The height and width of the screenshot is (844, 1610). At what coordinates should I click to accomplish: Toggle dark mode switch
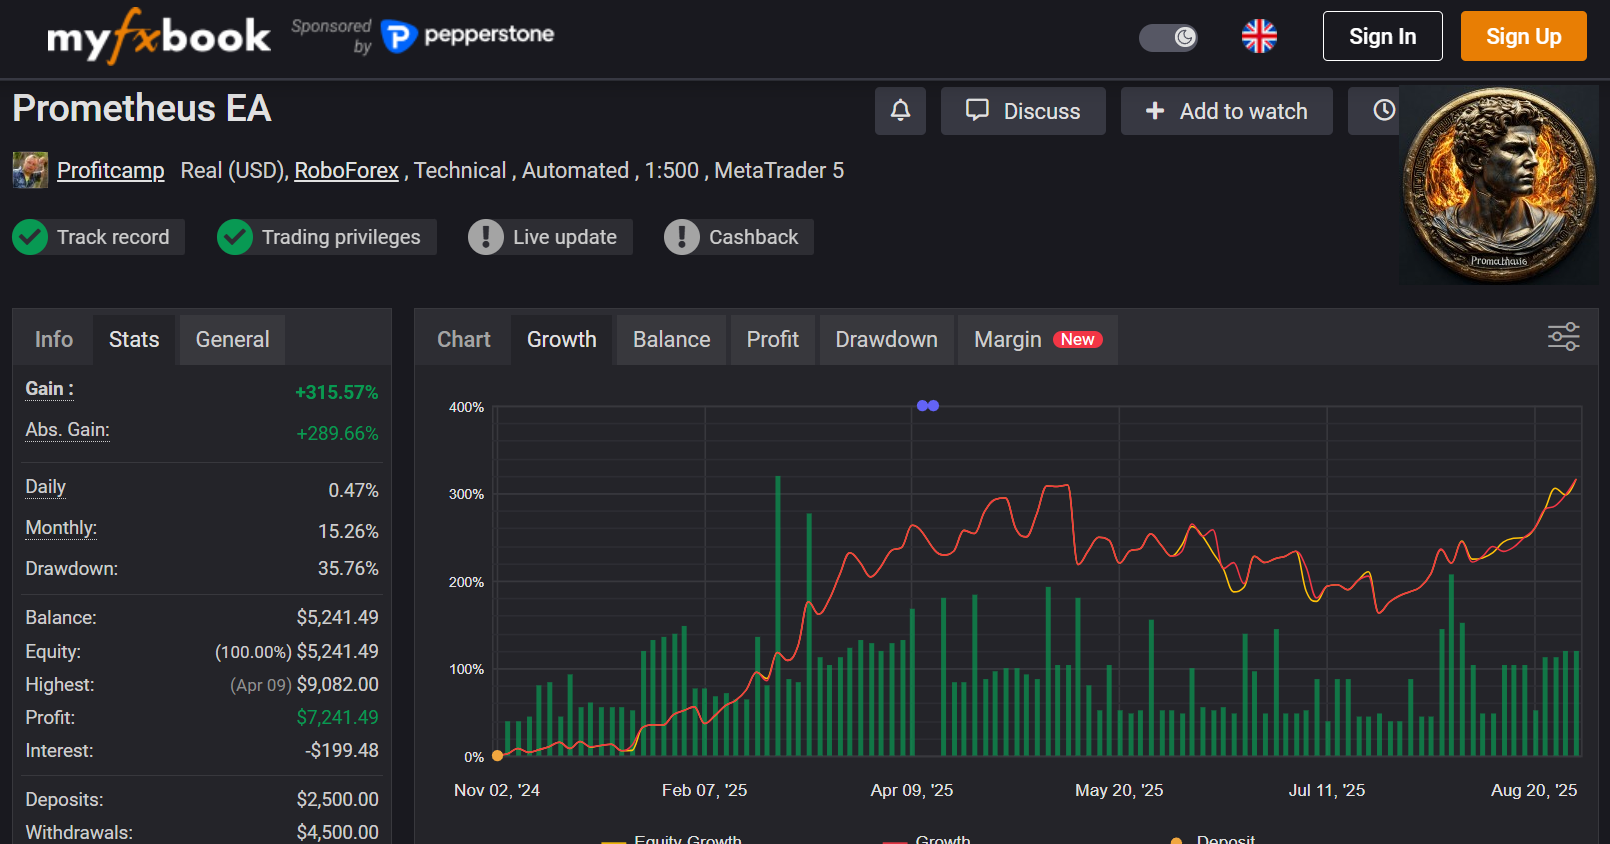click(1168, 38)
